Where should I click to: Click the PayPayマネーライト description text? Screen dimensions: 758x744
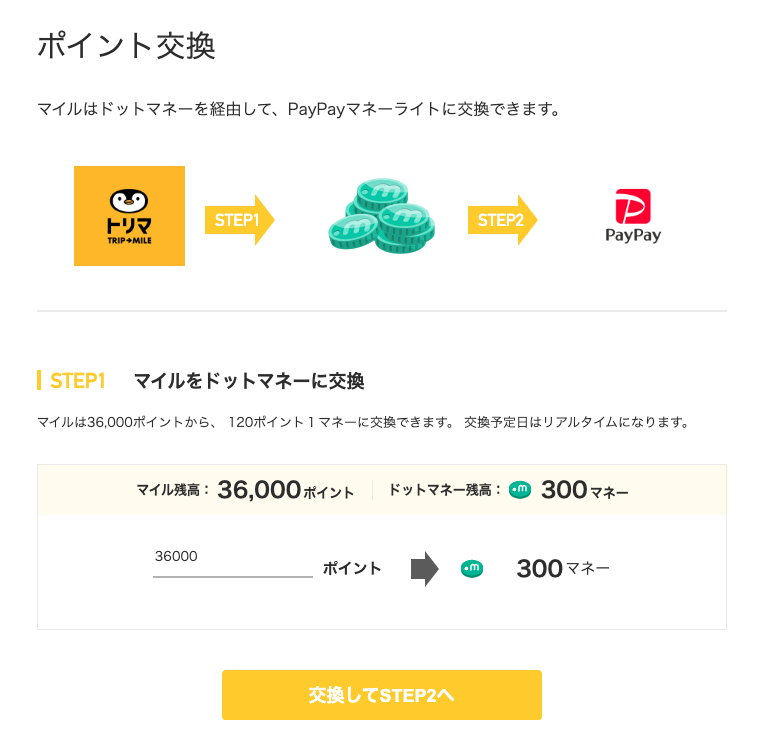click(298, 109)
